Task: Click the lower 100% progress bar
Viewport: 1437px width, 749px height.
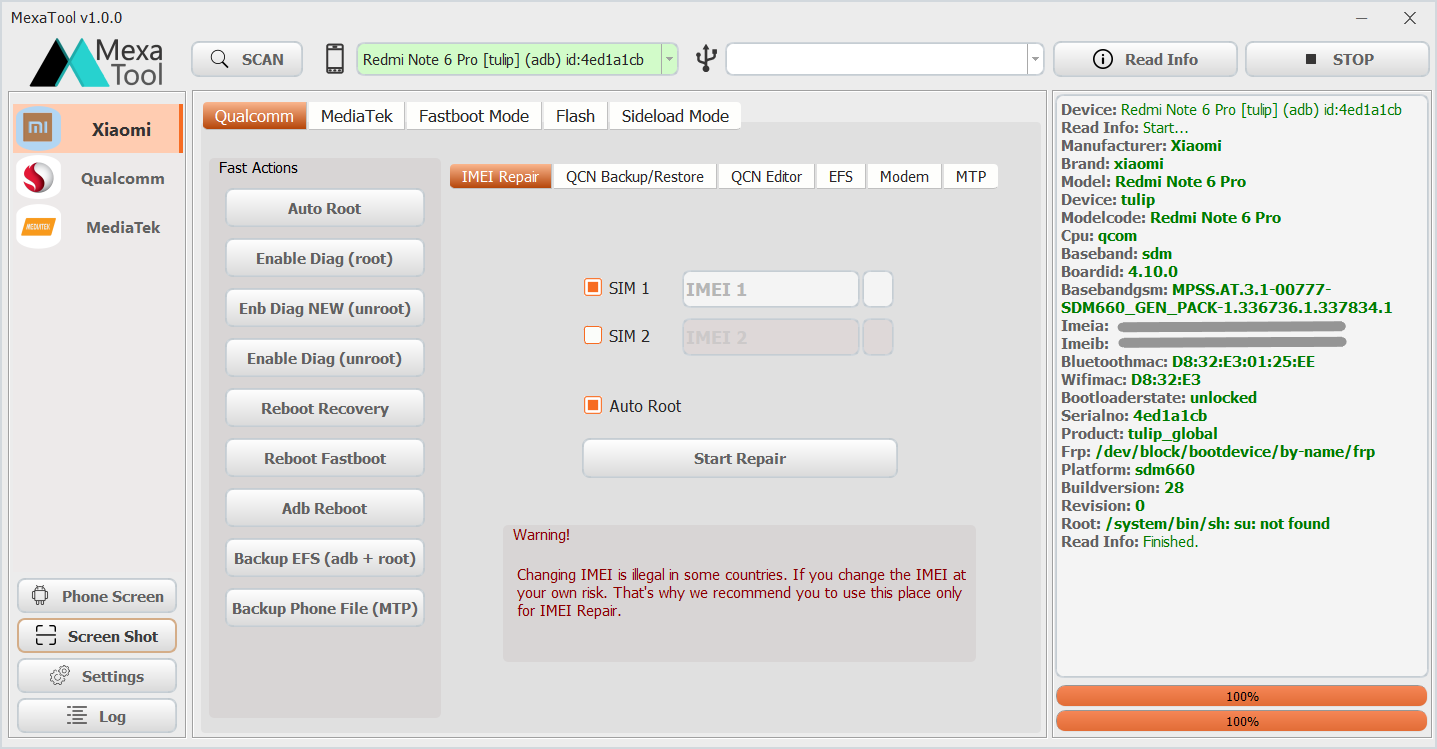Action: pyautogui.click(x=1242, y=721)
